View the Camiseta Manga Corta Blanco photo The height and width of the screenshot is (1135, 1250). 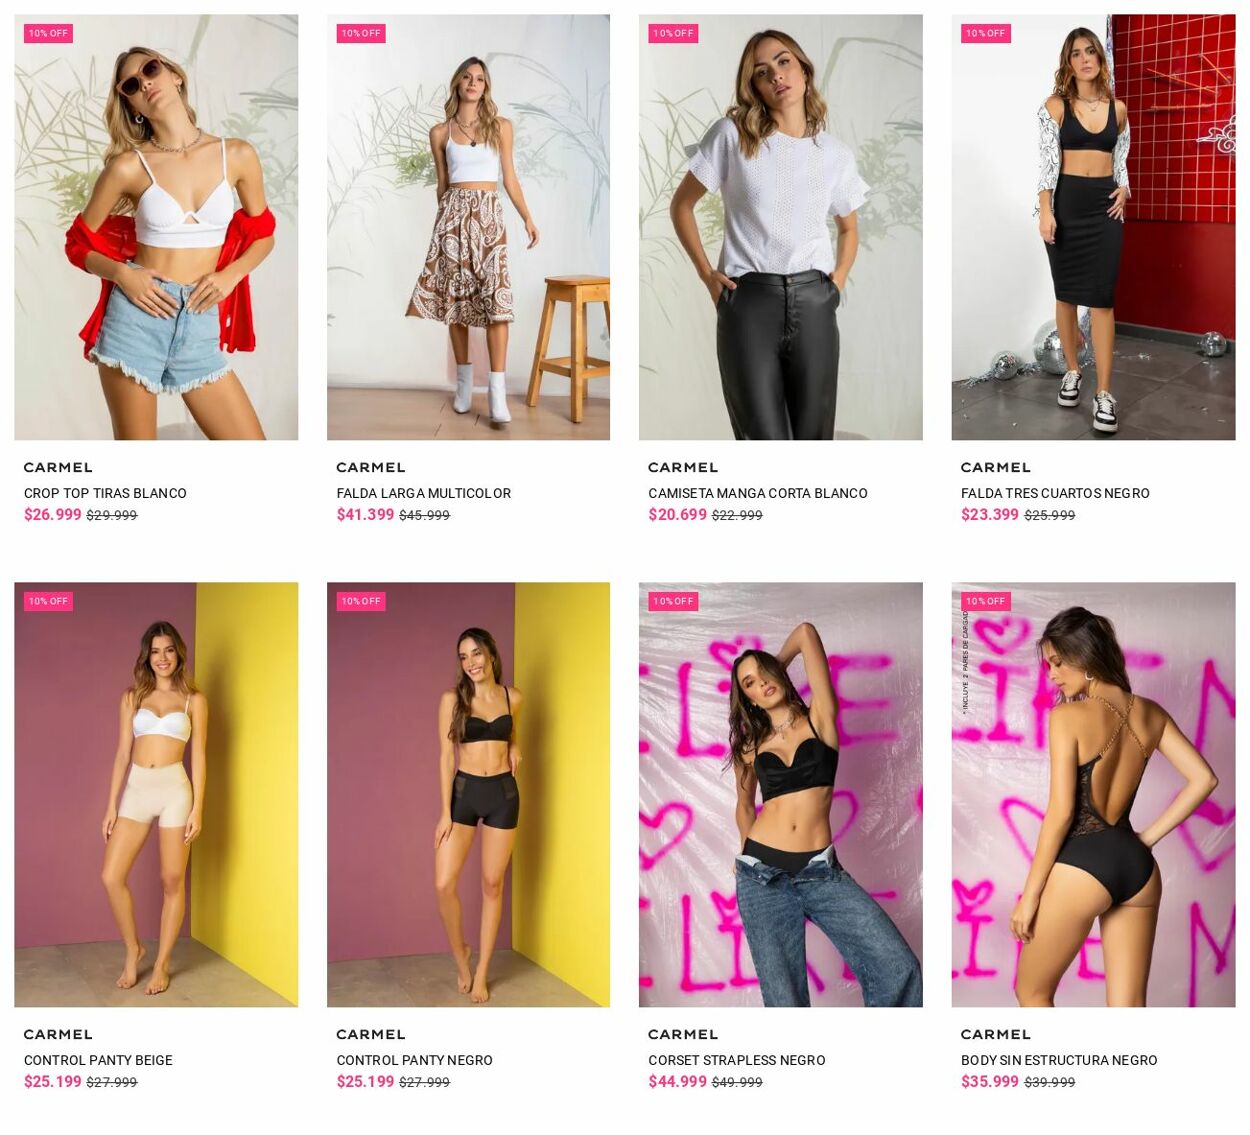[x=780, y=227]
